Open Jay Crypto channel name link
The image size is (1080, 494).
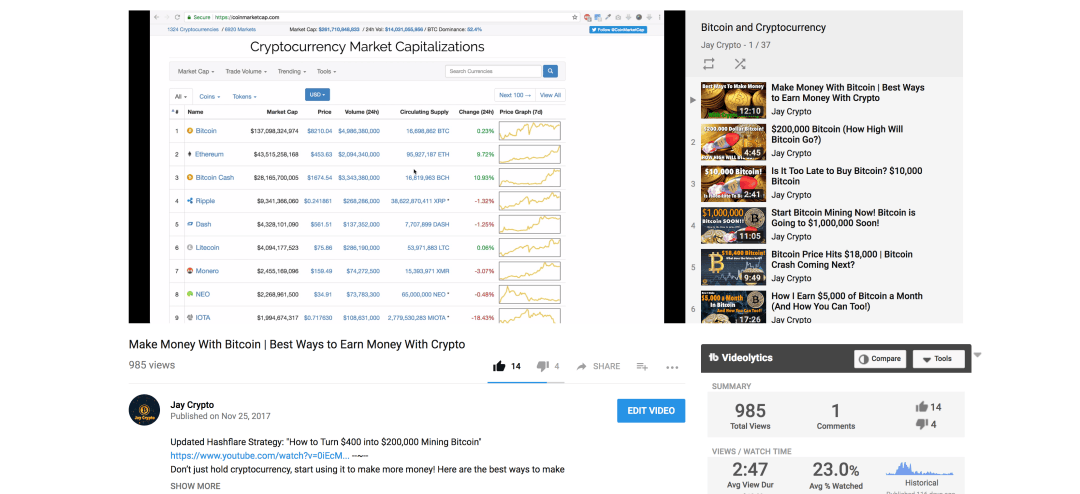click(x=192, y=405)
